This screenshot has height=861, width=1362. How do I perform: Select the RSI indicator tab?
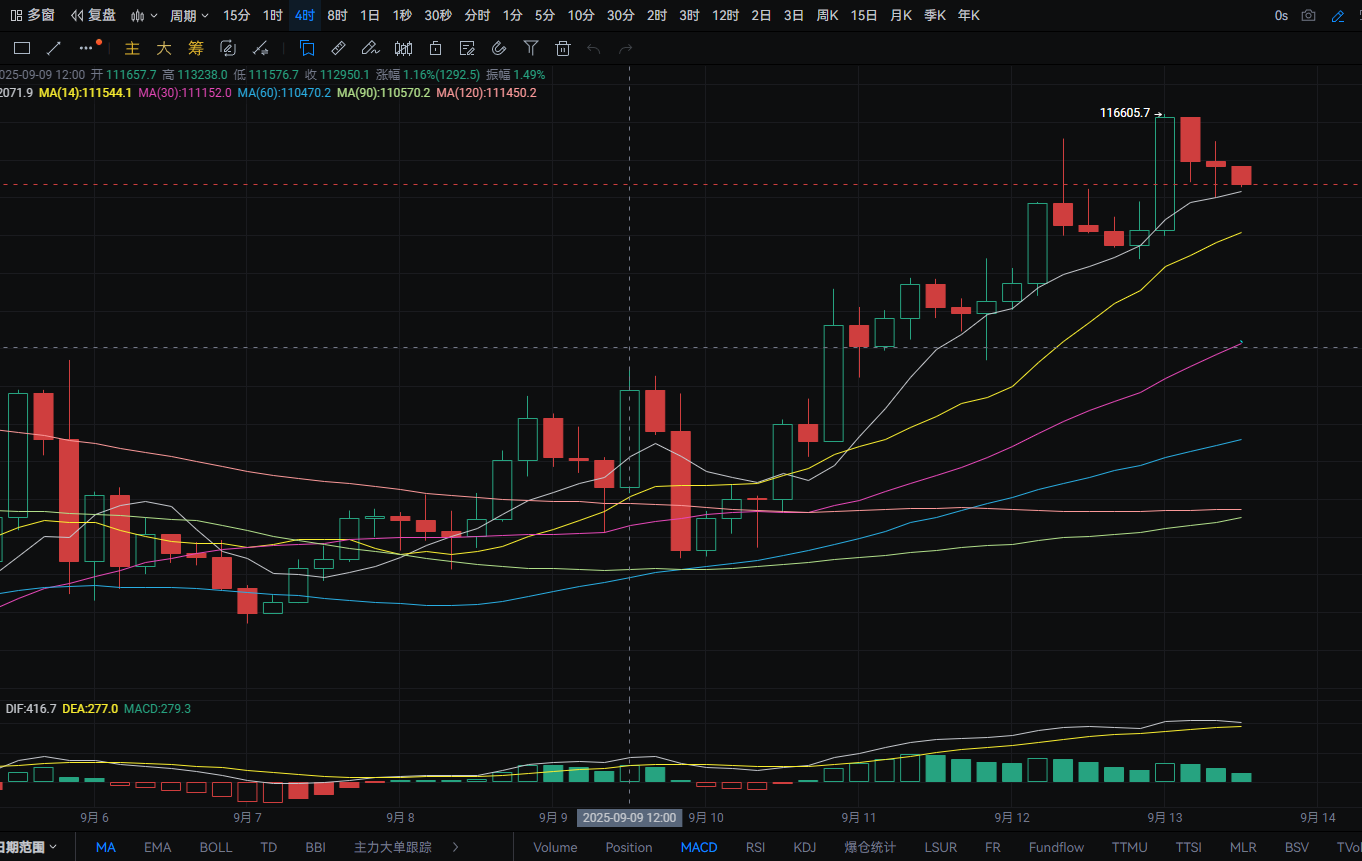(x=755, y=847)
